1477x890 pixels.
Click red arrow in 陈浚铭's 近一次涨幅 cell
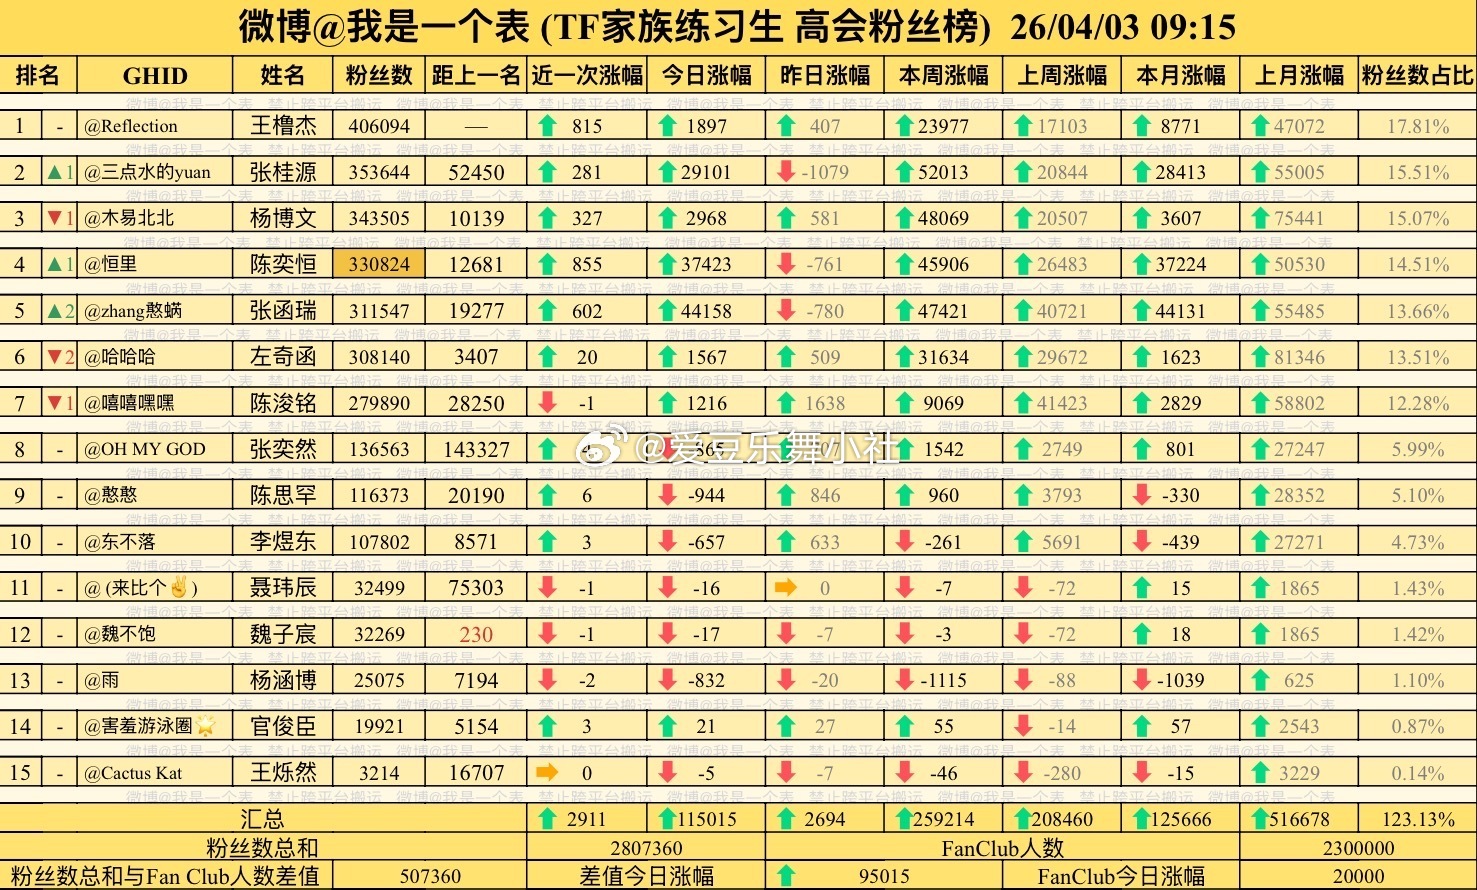(547, 403)
